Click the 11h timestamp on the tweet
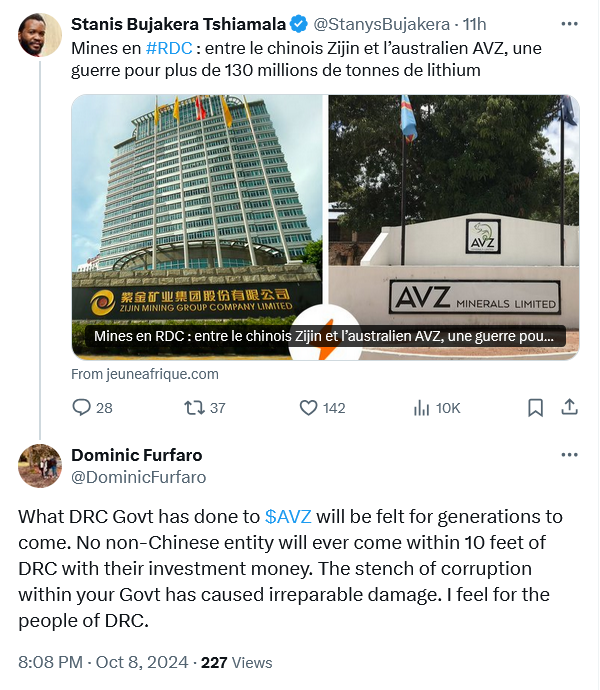Screen dimensions: 600x690 point(474,24)
